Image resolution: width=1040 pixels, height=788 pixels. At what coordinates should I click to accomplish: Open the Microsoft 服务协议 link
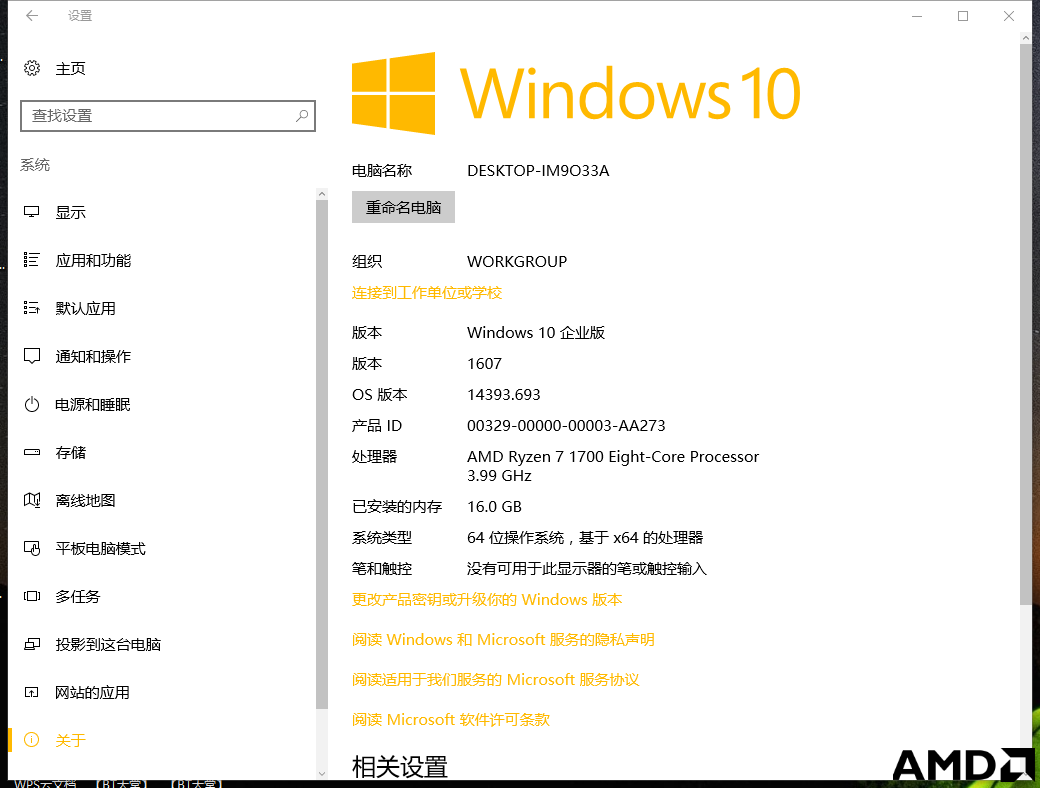click(495, 680)
